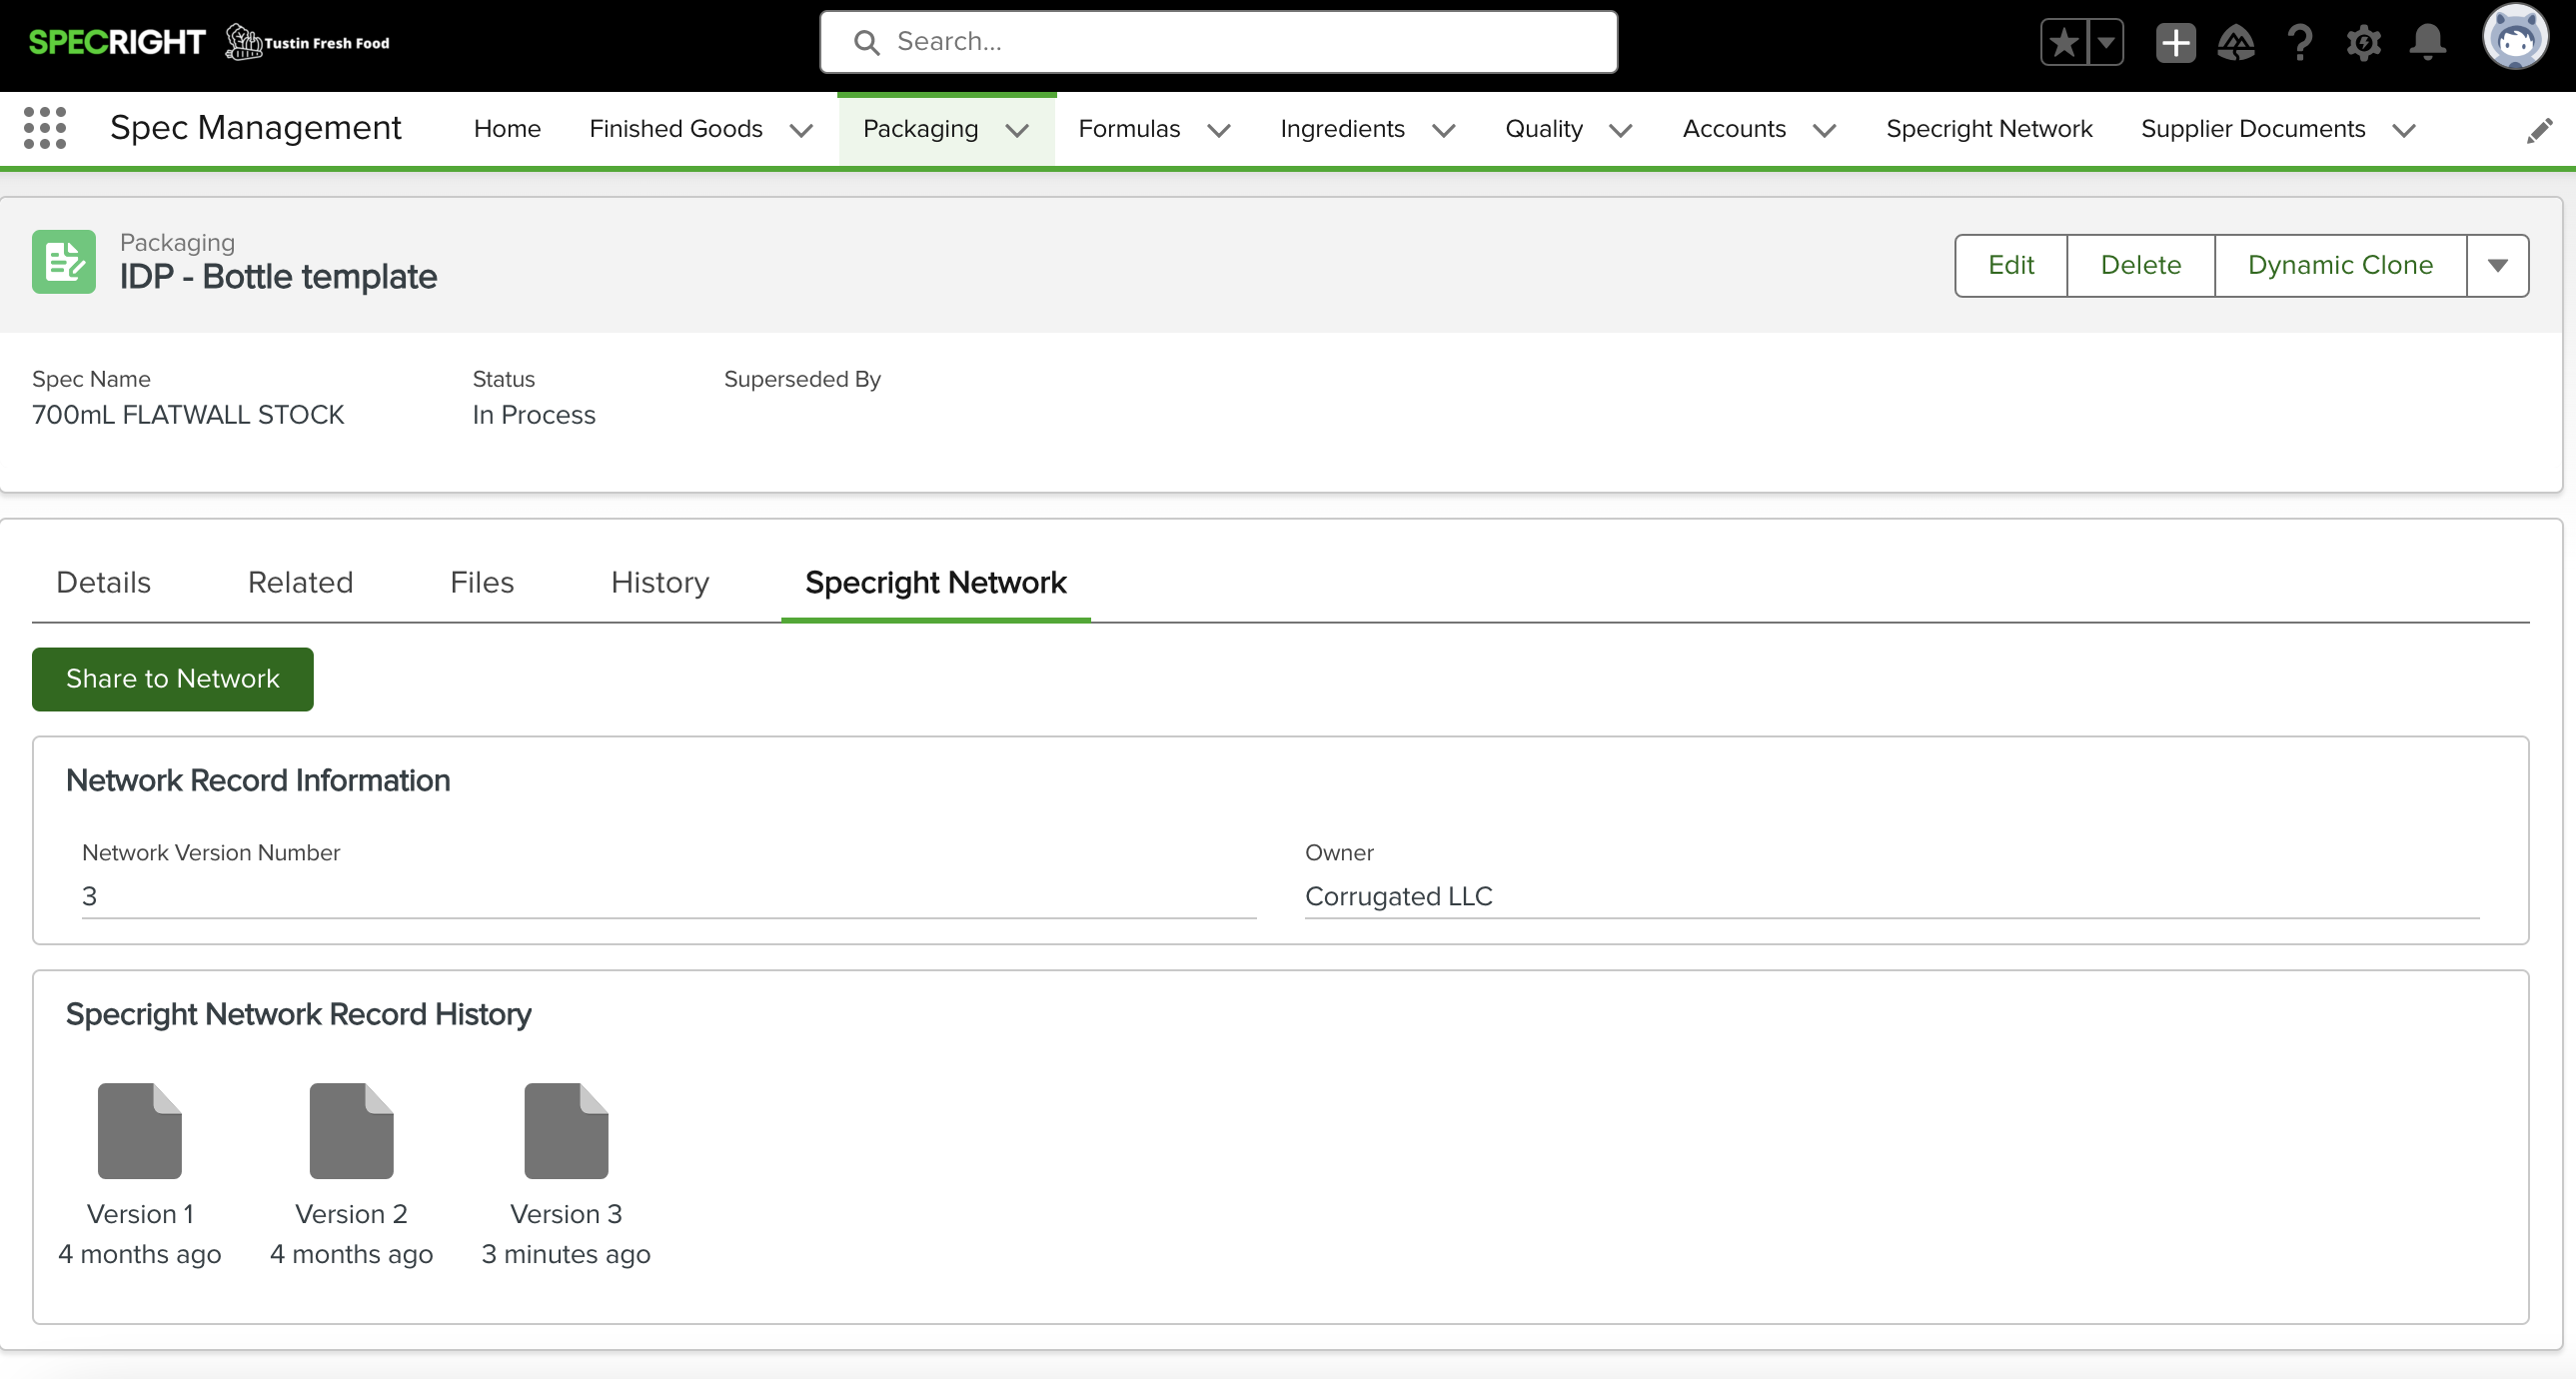Click the Version 1 label
2576x1379 pixels.
click(x=140, y=1214)
